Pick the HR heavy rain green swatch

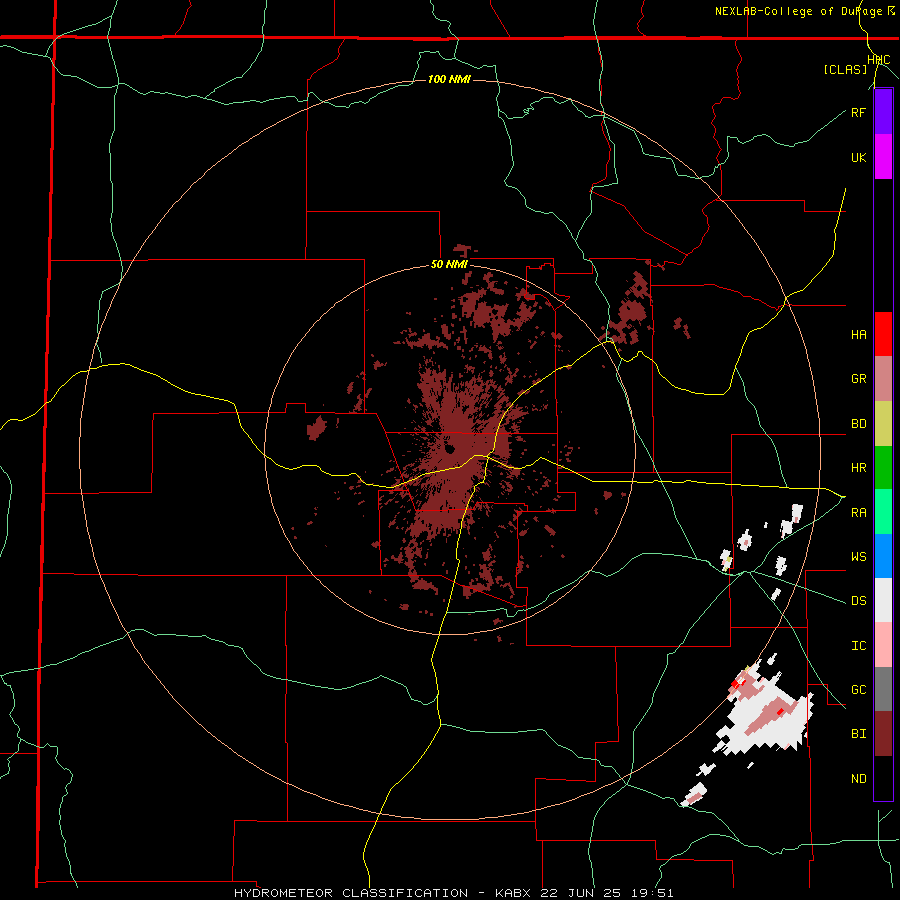pos(883,467)
